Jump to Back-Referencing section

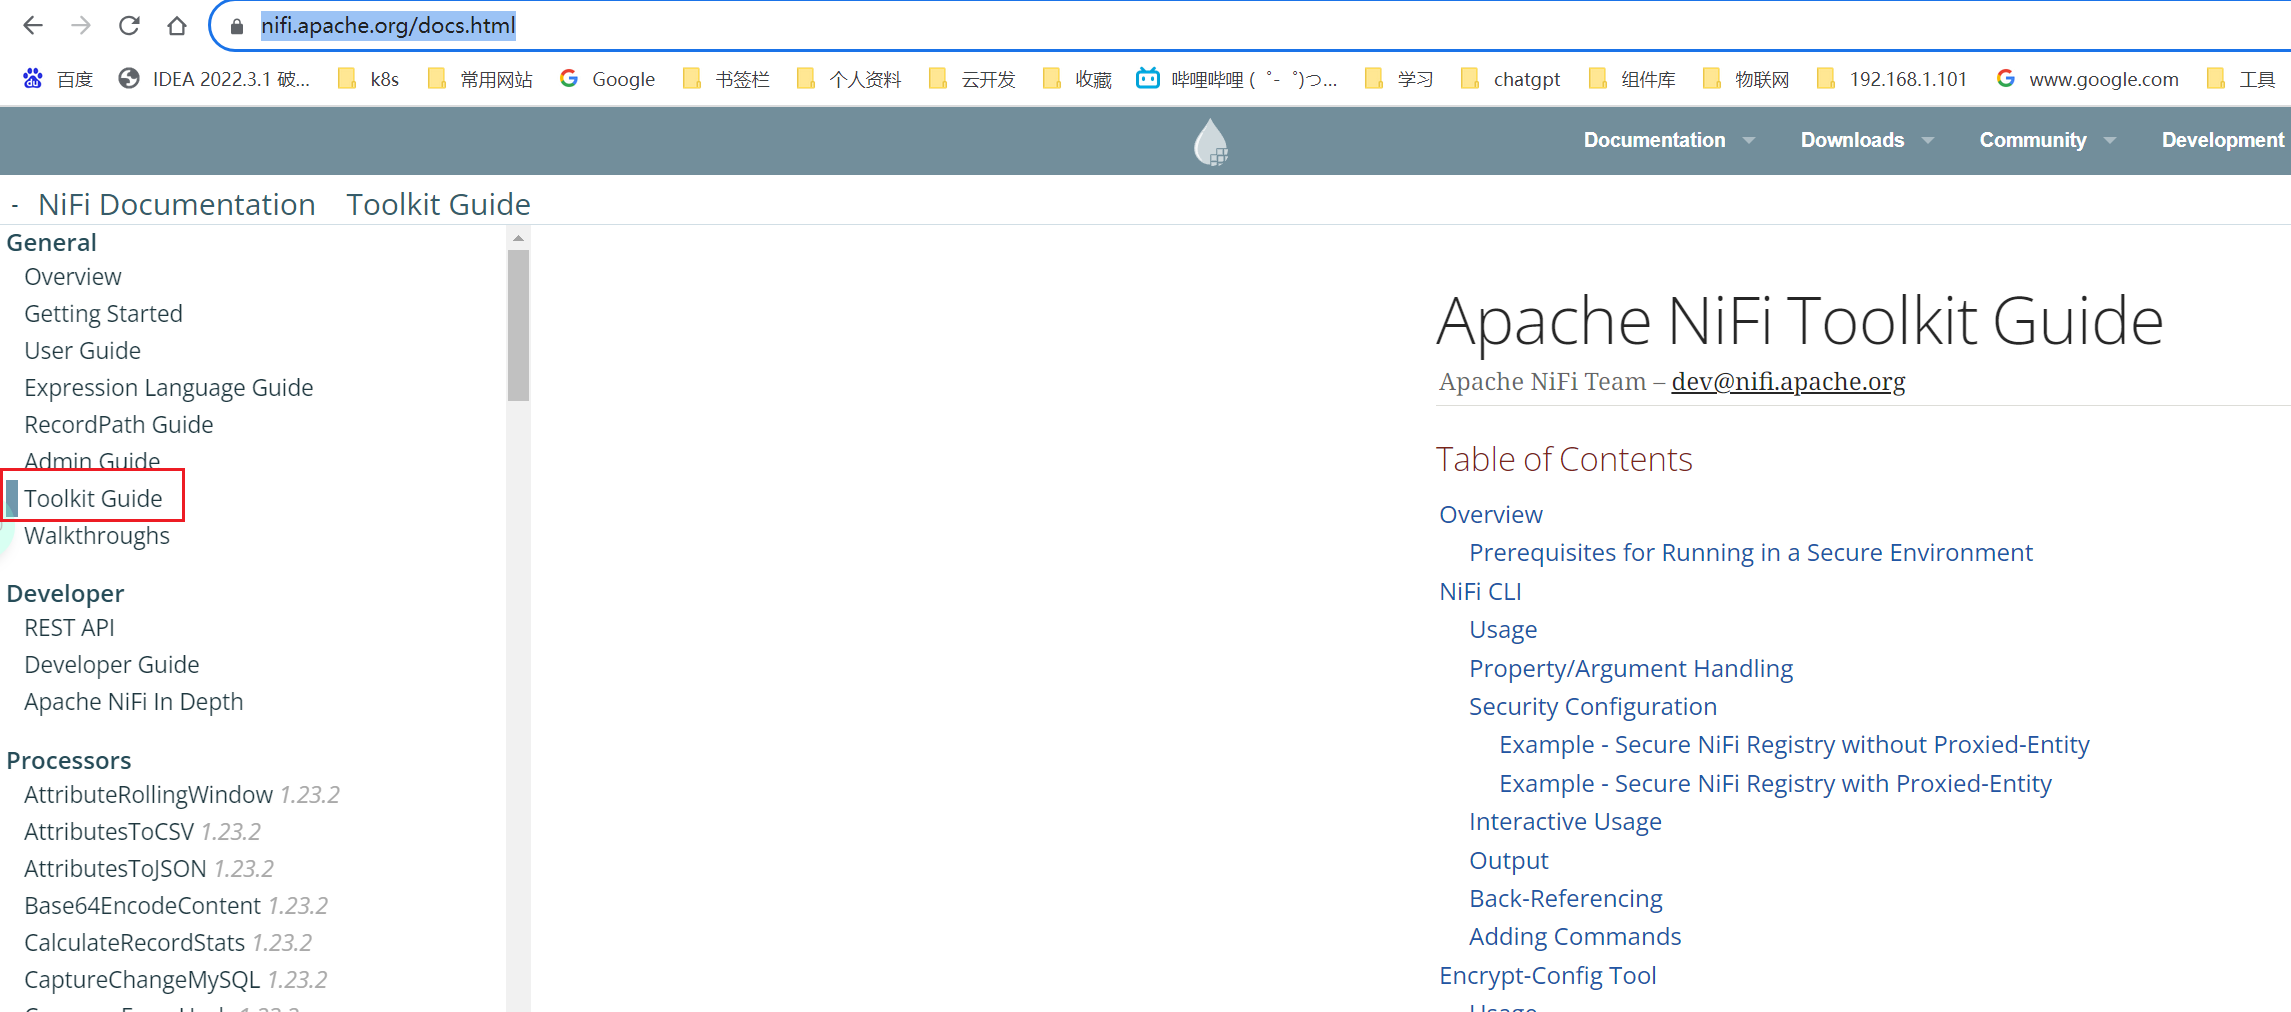(1565, 899)
